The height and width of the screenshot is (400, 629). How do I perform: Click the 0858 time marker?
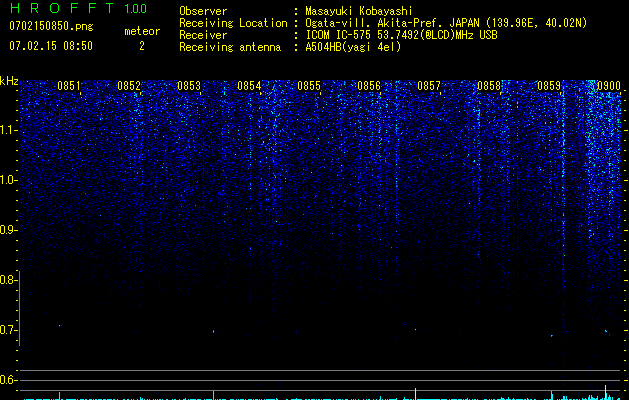[x=489, y=86]
